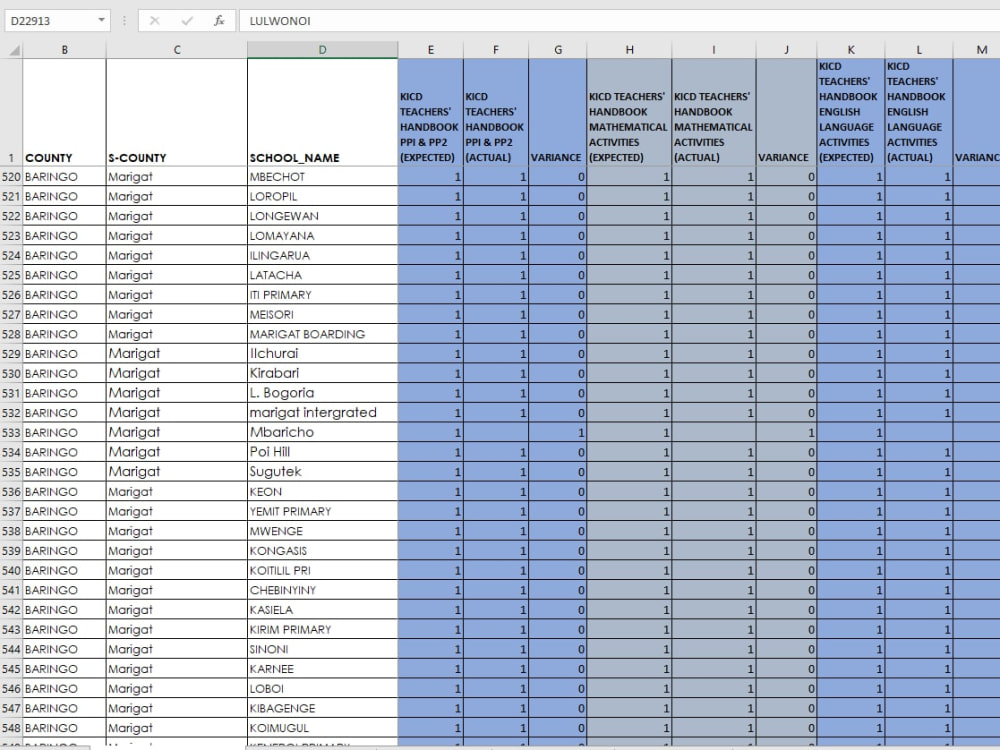Click English Language Activities (EXPECTED) header
Viewport: 1000px width, 750px height.
[x=851, y=112]
